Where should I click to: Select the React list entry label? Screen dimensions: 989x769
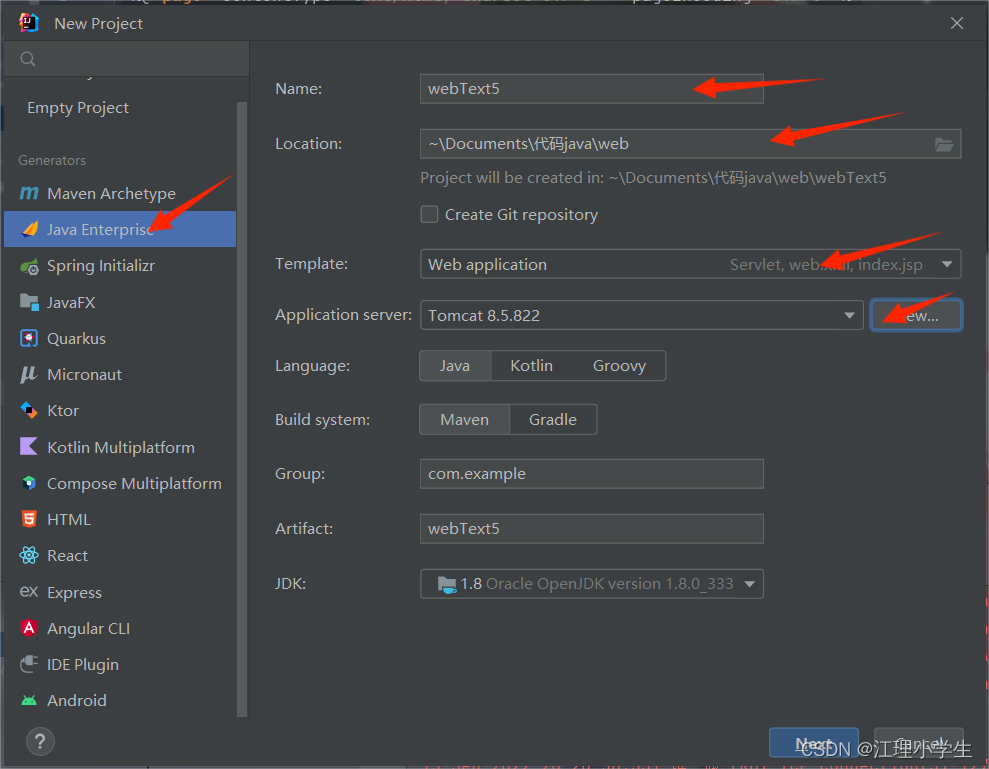click(x=67, y=556)
